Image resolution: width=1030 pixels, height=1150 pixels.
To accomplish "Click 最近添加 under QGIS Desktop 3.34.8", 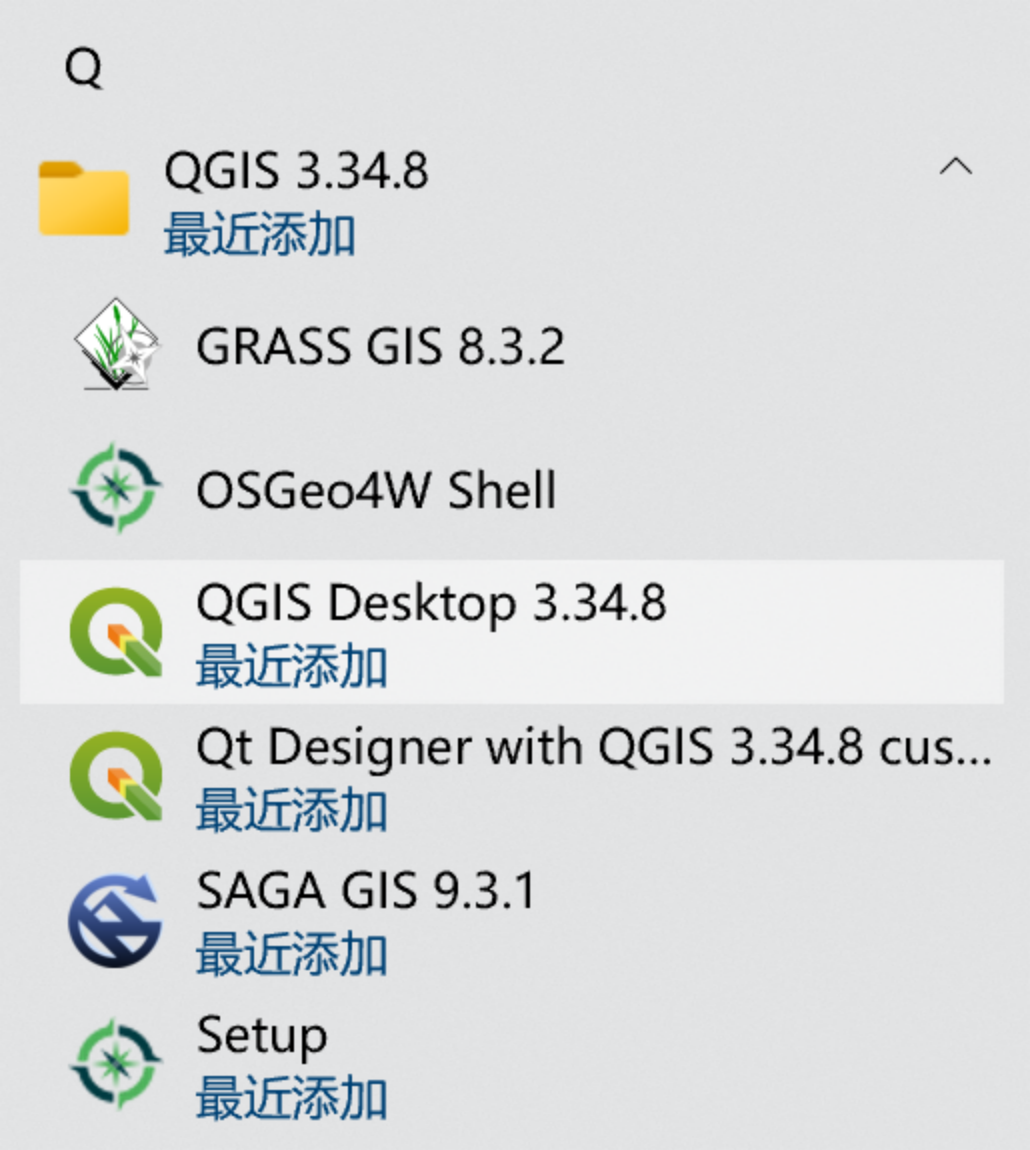I will tap(291, 666).
